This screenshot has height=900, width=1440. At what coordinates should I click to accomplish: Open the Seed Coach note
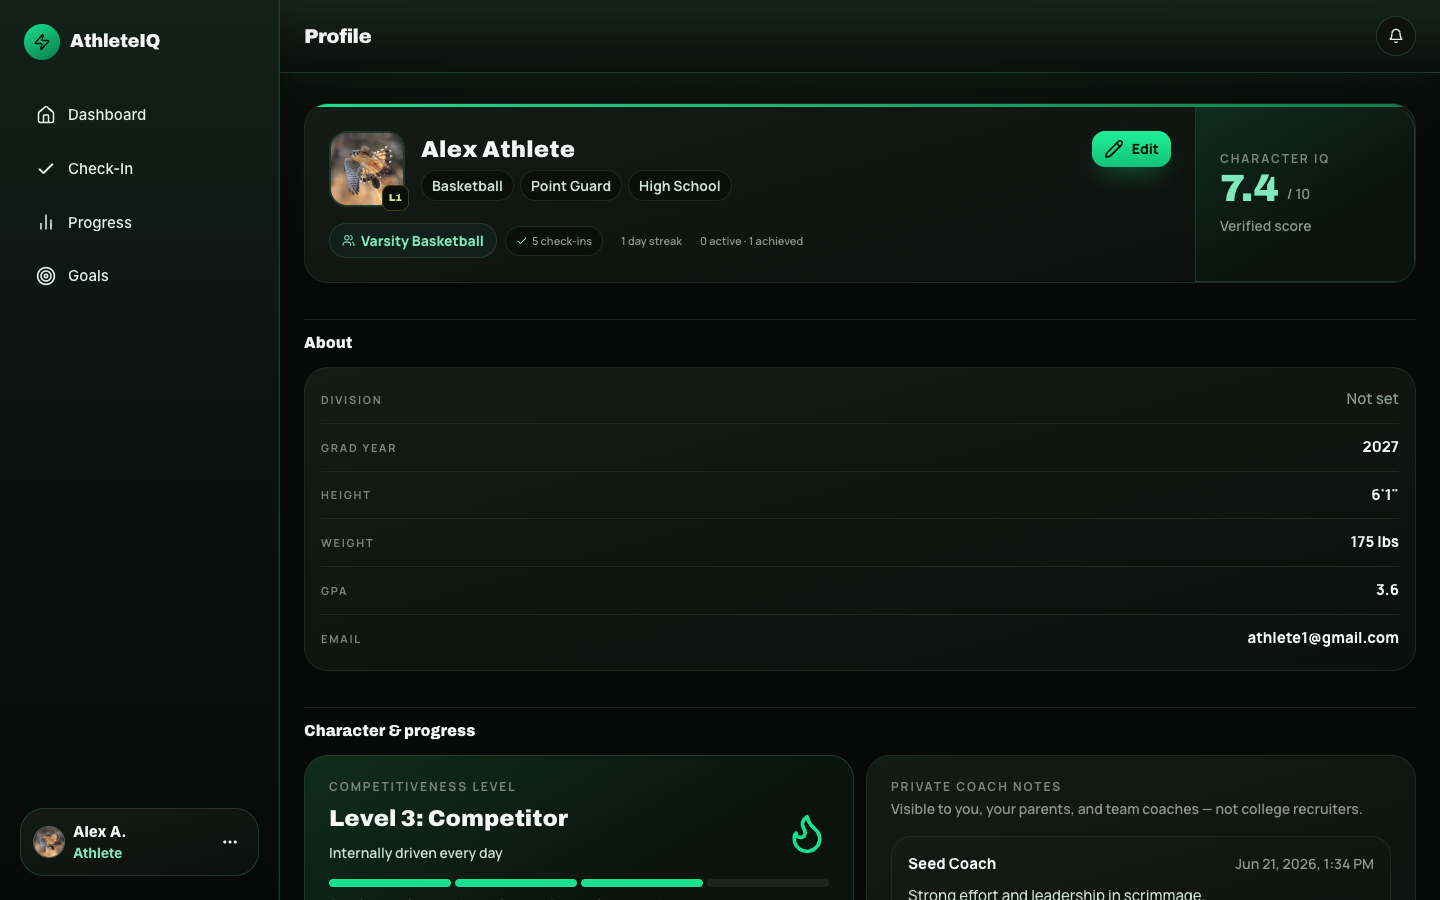(x=1141, y=870)
